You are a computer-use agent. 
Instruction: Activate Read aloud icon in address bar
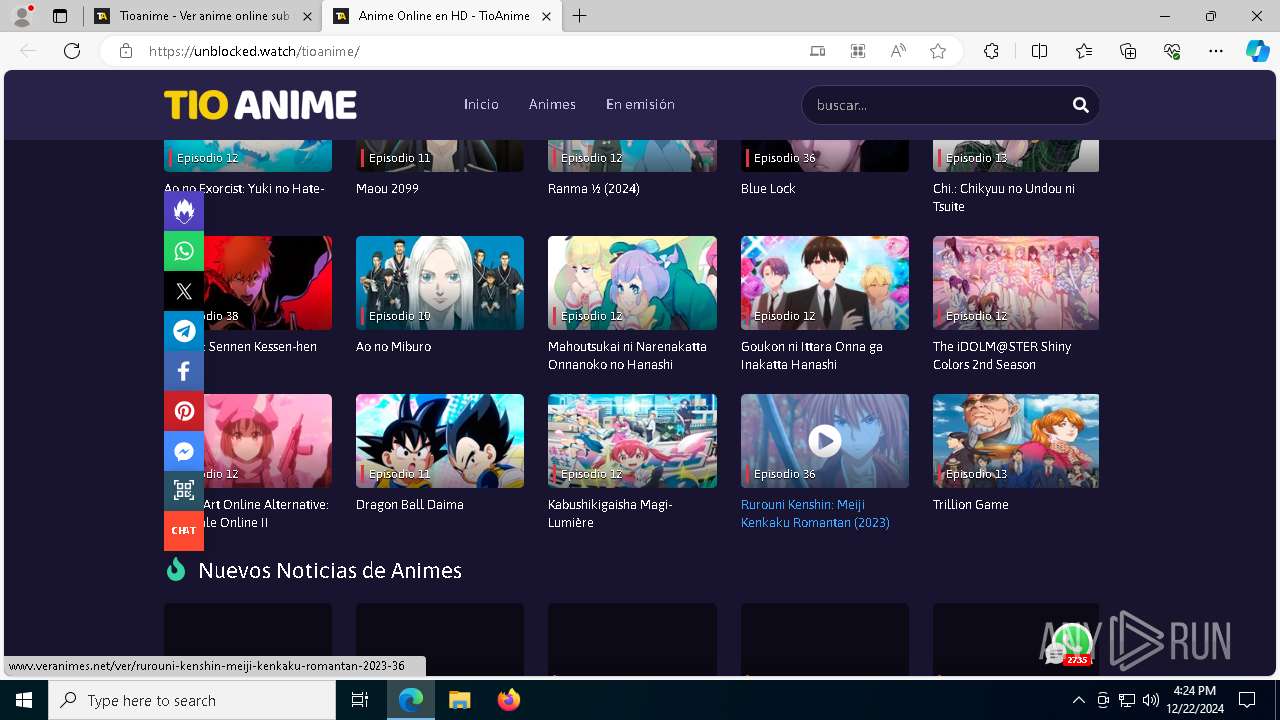click(898, 51)
